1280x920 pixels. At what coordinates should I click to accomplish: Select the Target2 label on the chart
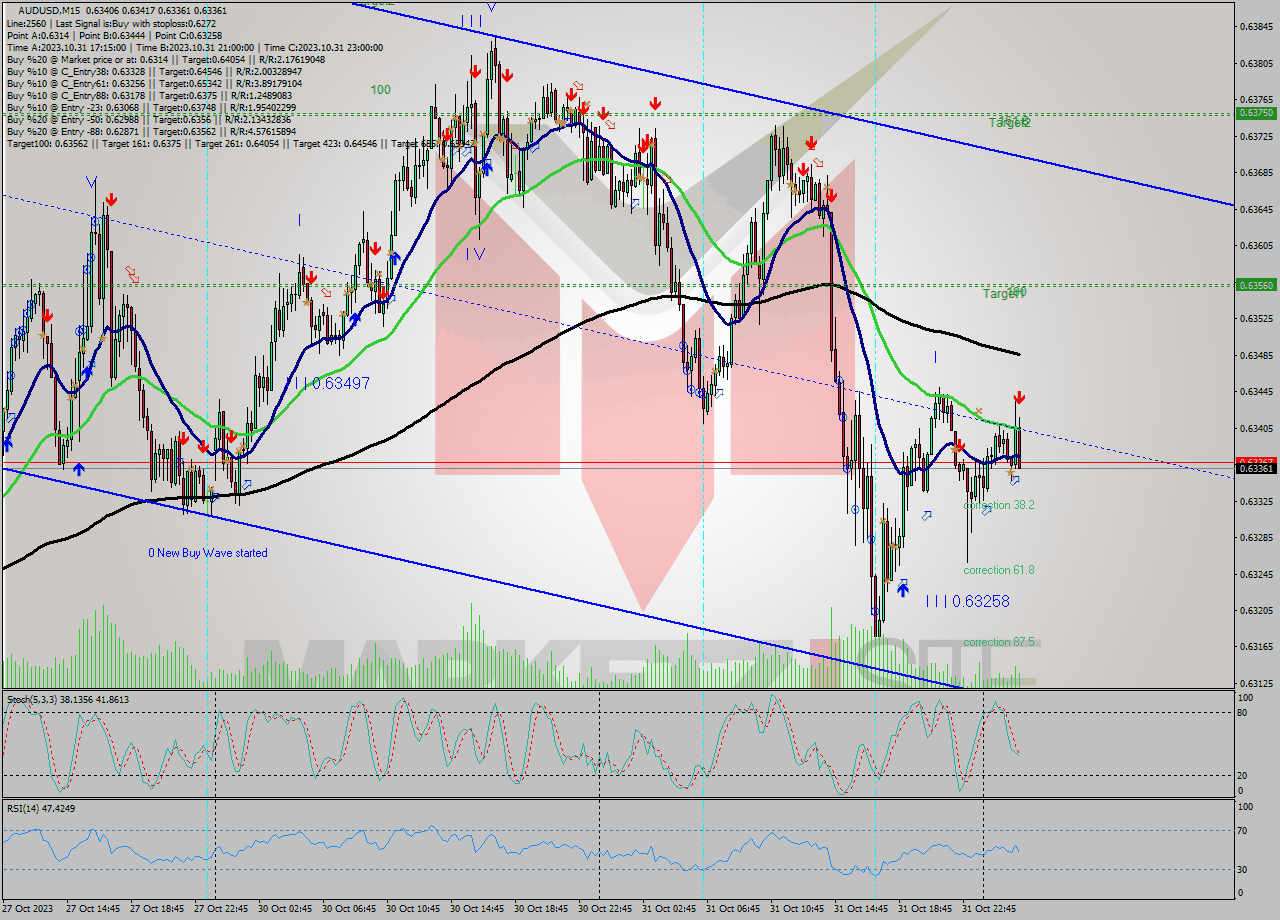[1009, 122]
